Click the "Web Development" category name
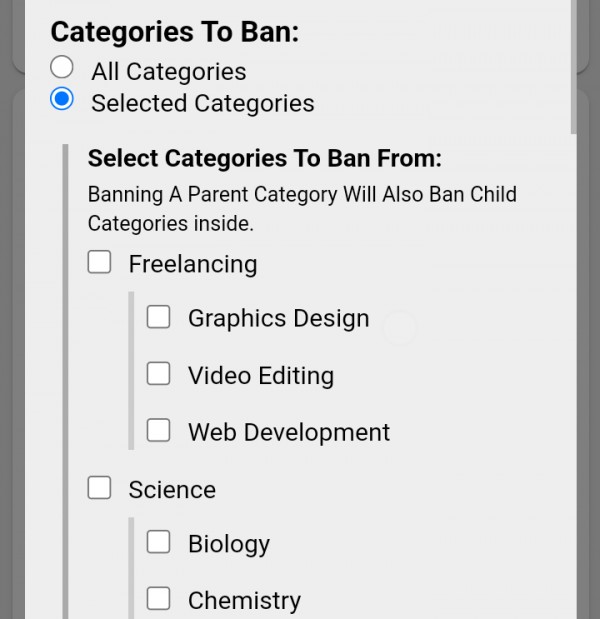The height and width of the screenshot is (619, 600). tap(288, 432)
